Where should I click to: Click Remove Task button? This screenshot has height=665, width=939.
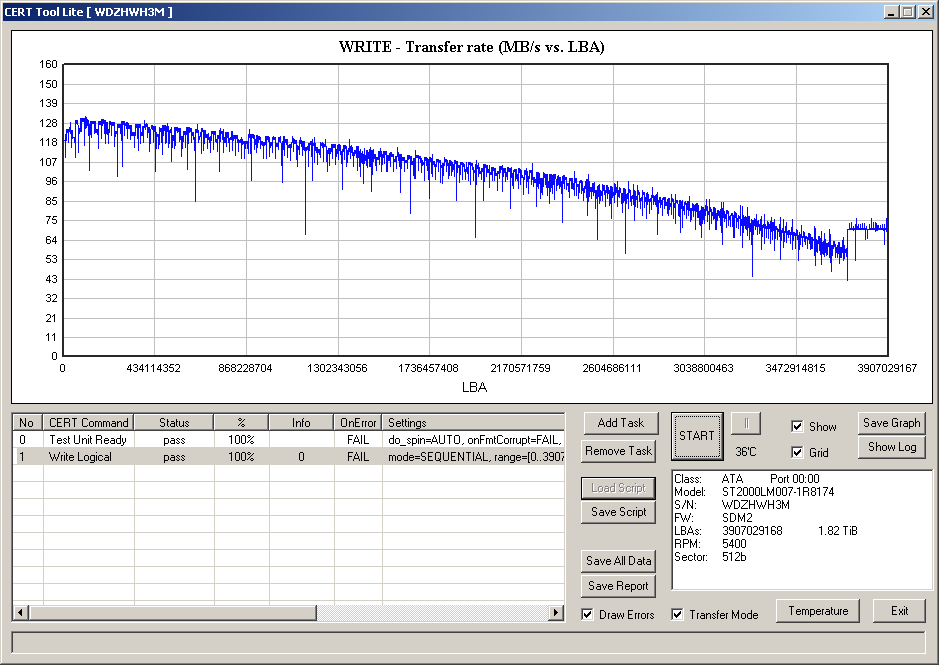coord(620,451)
